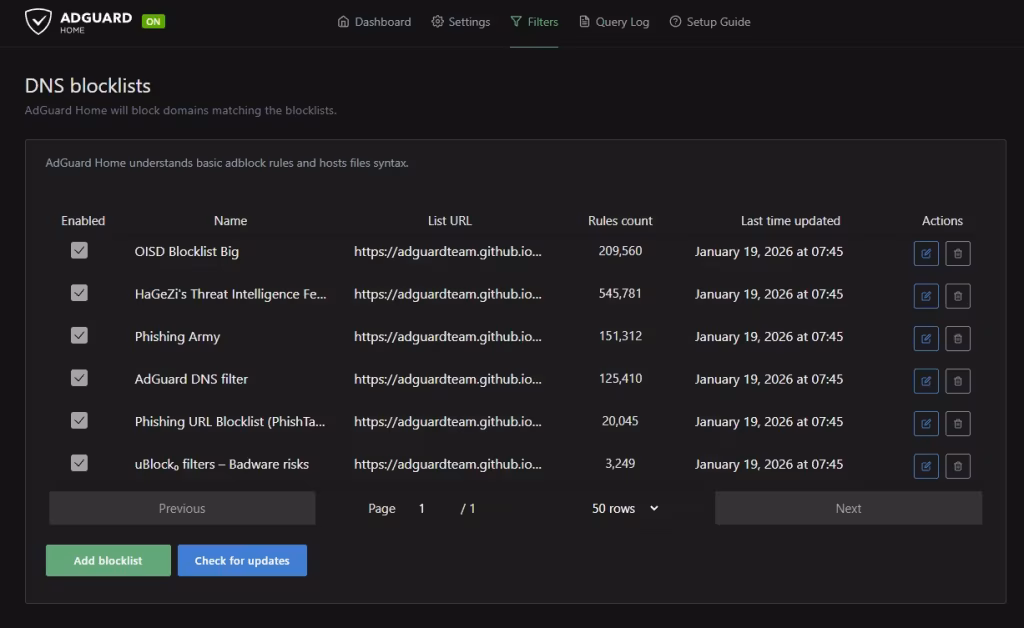Click the uBlock filters Badware risks name
Viewport: 1024px width, 628px height.
(x=222, y=464)
